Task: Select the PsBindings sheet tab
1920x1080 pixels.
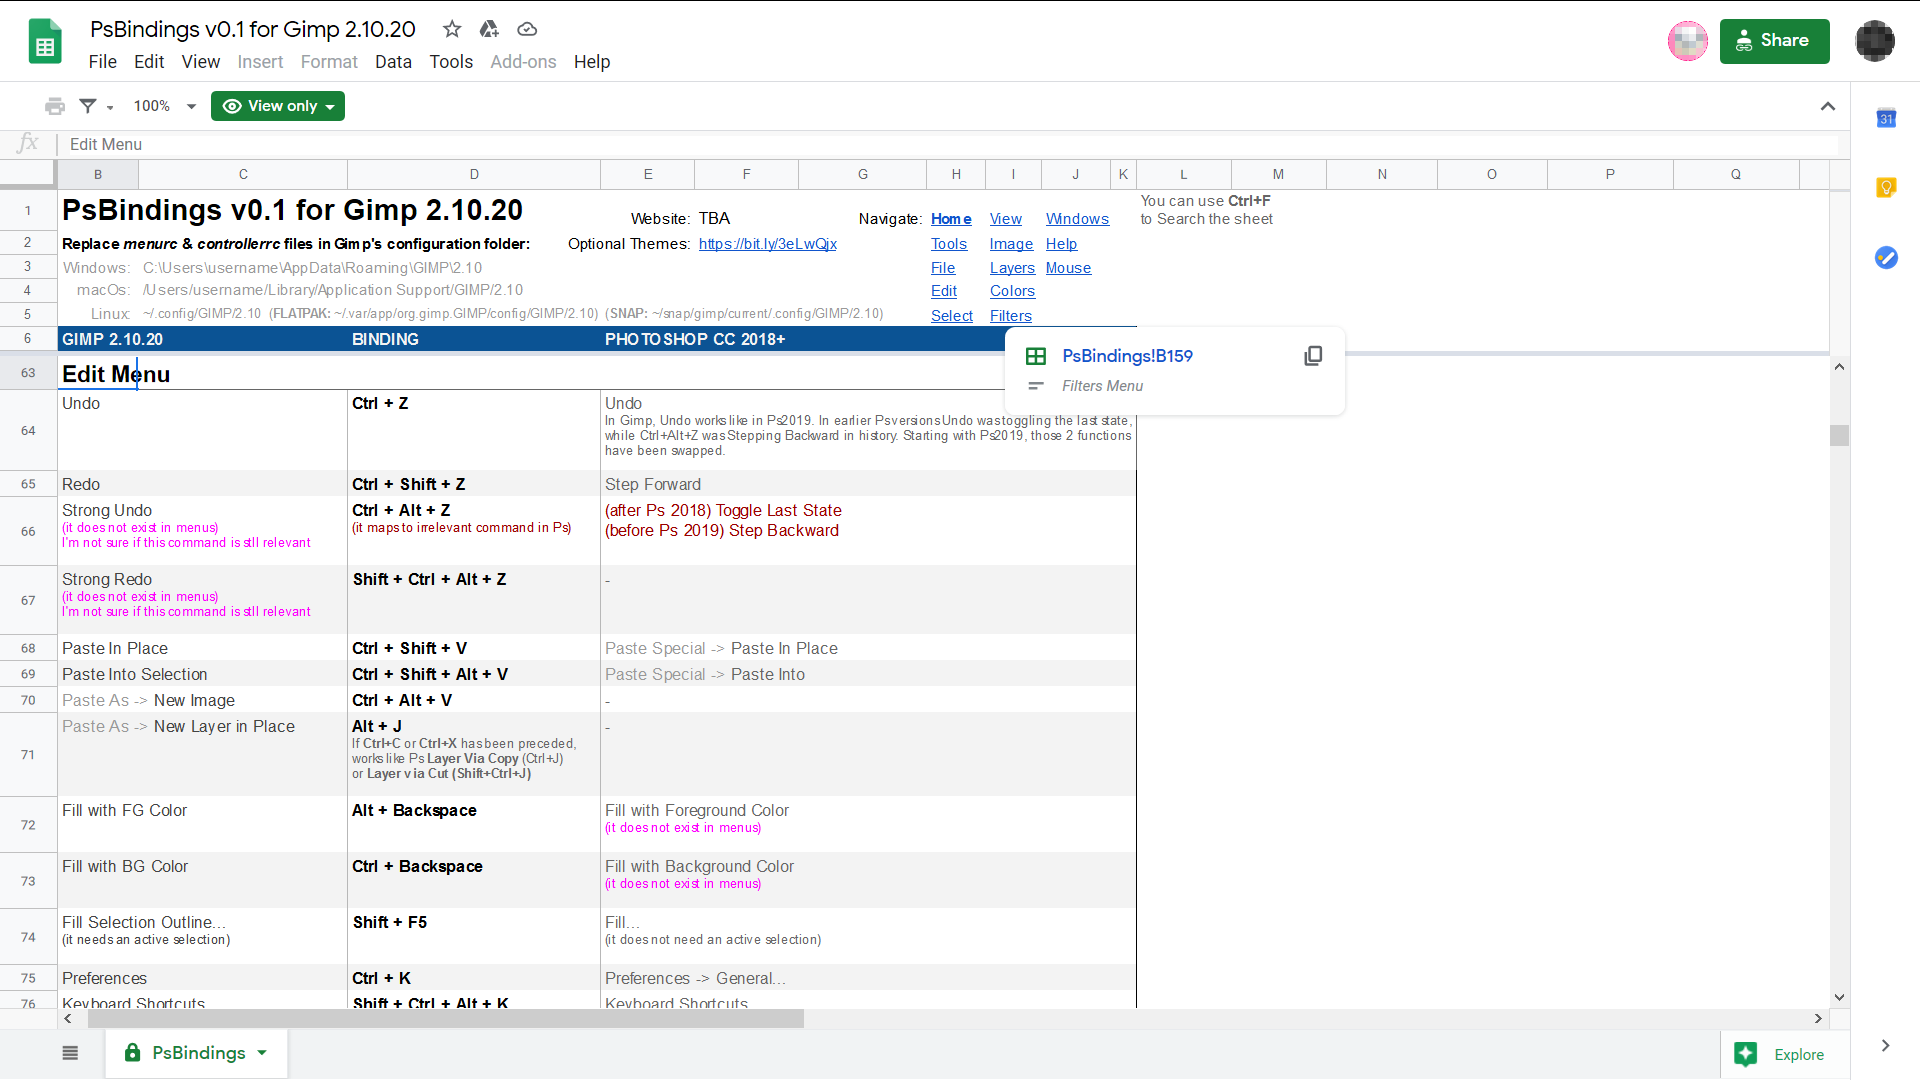Action: (197, 1052)
